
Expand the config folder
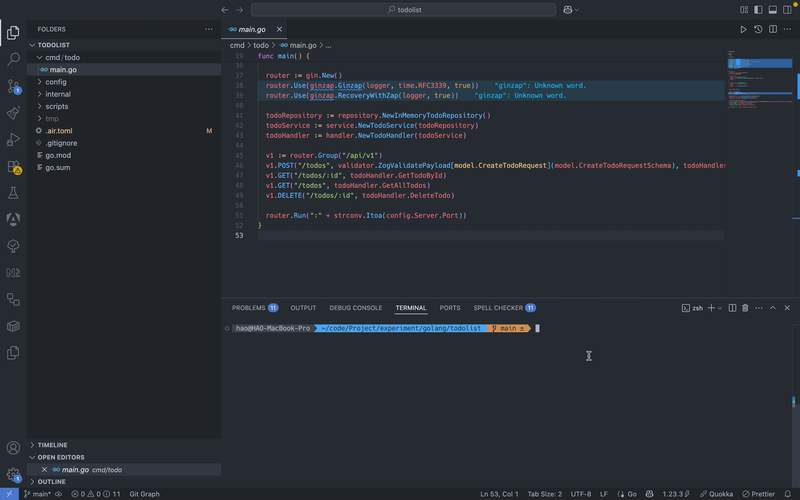tap(39, 82)
